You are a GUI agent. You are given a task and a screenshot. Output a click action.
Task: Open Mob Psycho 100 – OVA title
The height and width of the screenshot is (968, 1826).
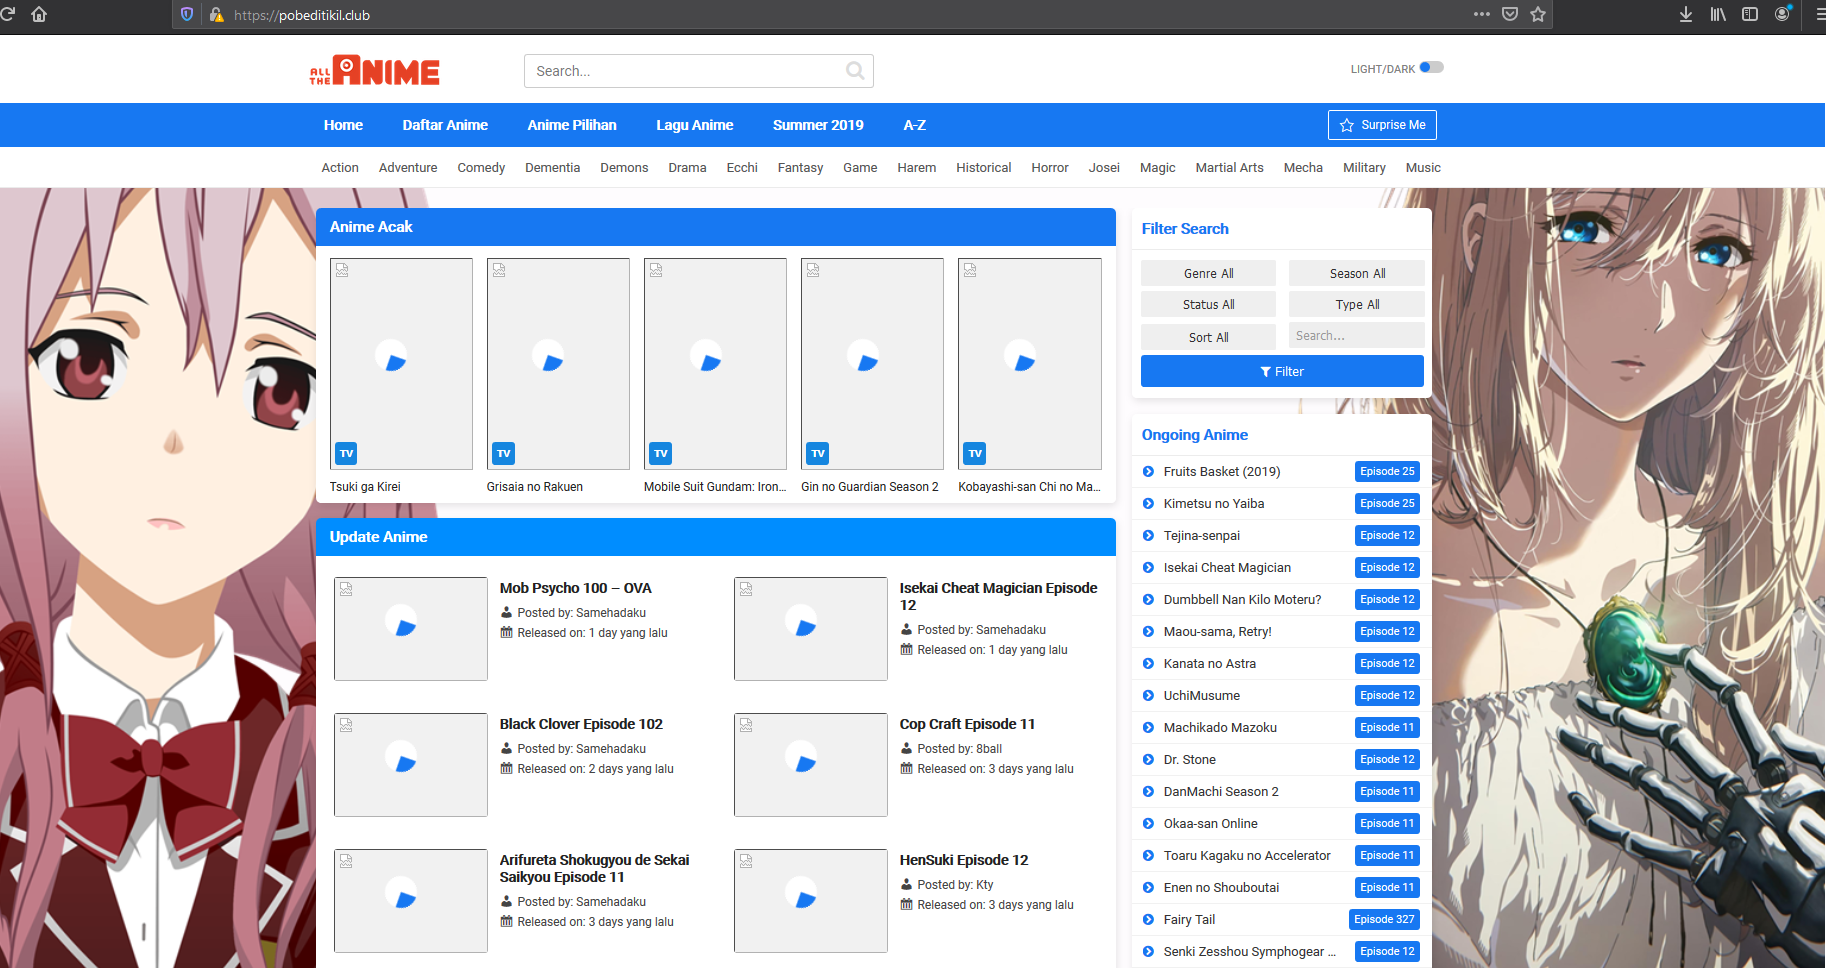click(x=575, y=588)
